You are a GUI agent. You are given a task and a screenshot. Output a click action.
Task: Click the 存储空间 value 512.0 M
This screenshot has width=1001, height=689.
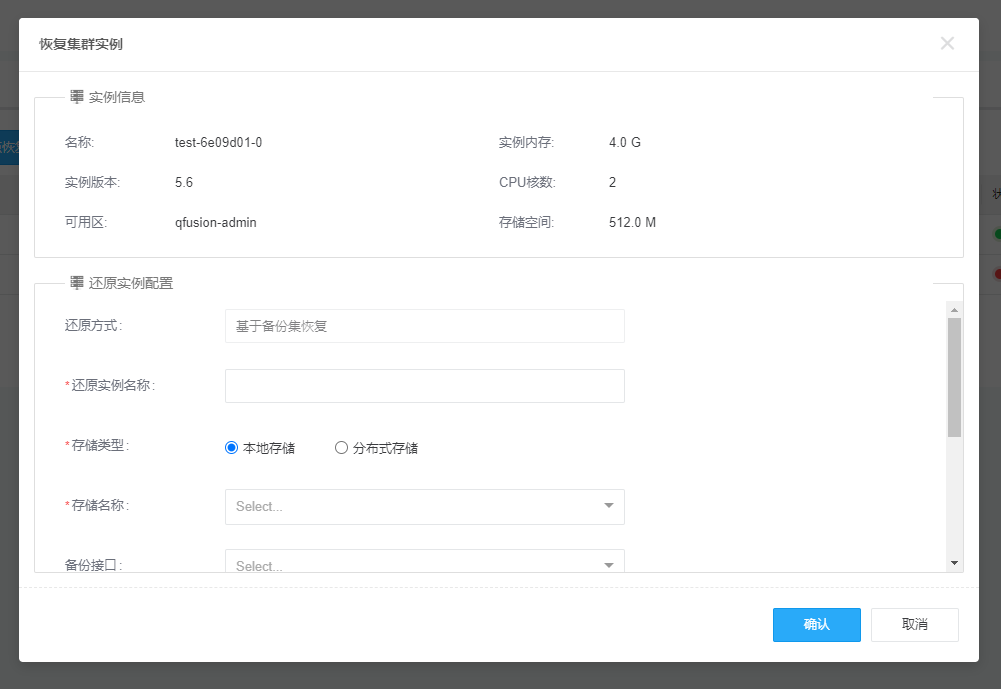[x=632, y=222]
